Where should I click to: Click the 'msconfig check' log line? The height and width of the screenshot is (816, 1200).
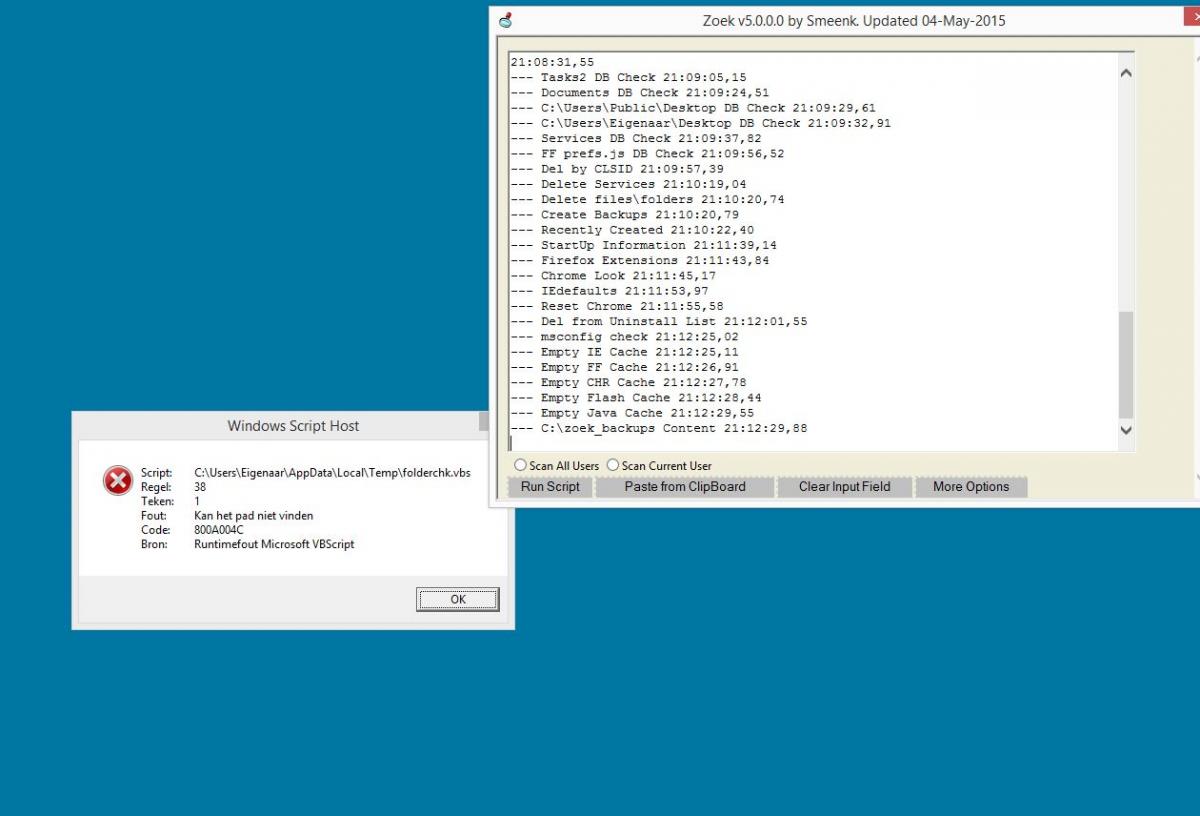tap(625, 337)
